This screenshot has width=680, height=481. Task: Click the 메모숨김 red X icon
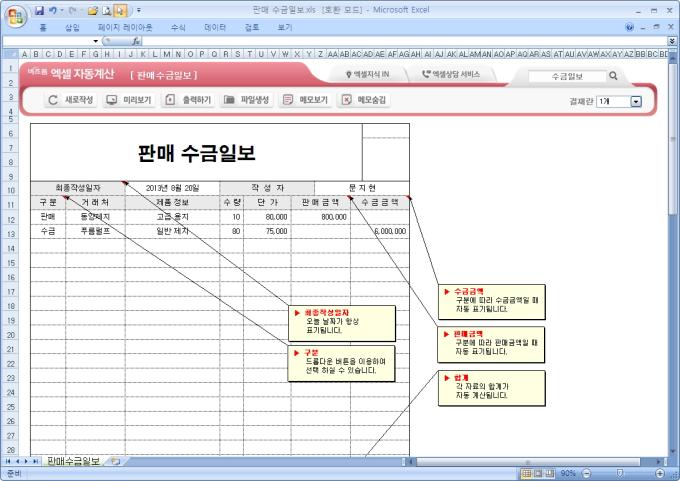click(x=347, y=100)
